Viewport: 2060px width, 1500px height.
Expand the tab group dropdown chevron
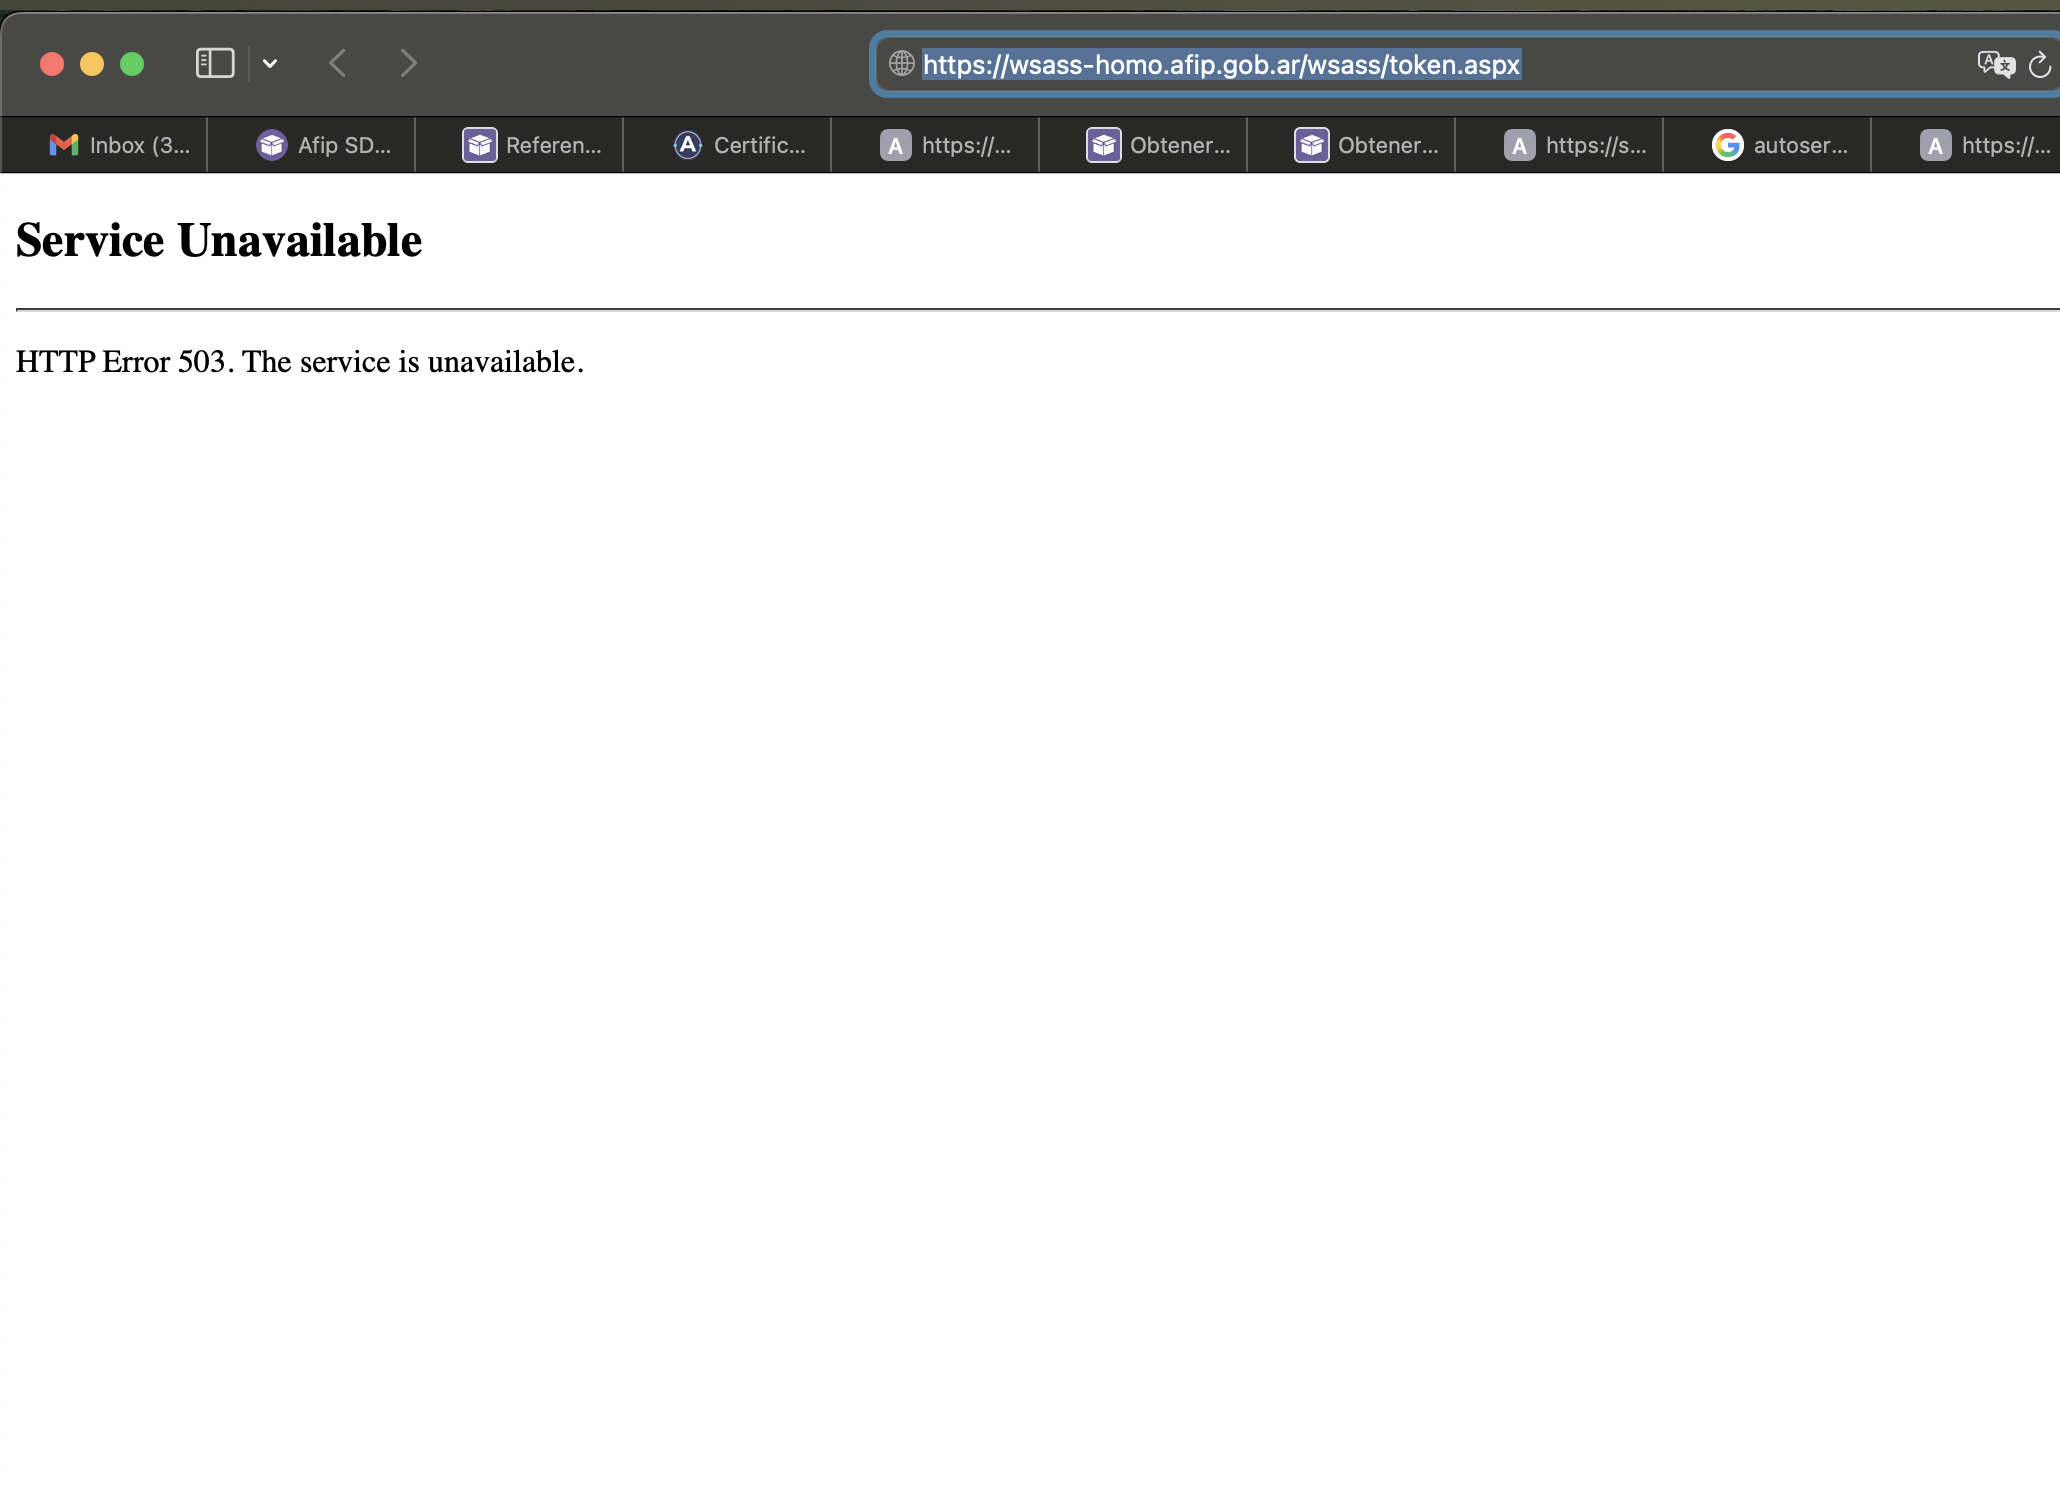pos(270,63)
